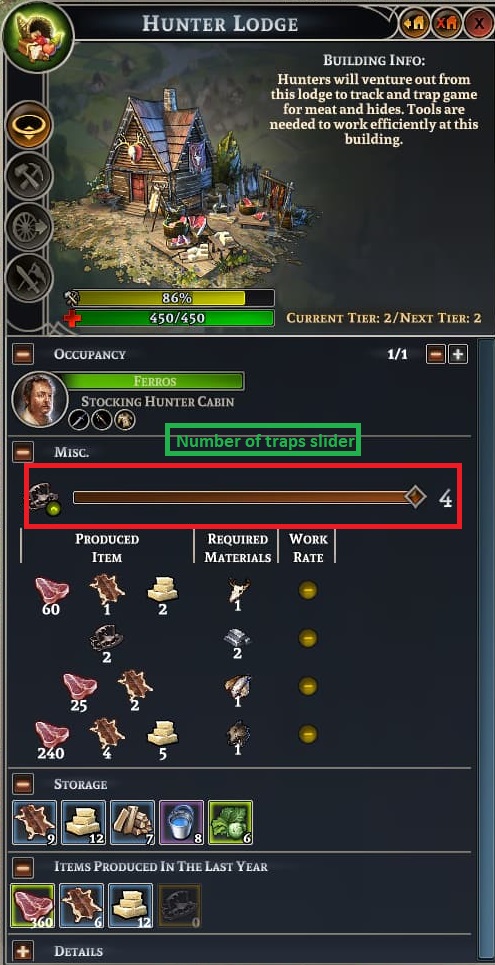This screenshot has height=965, width=495.
Task: Click the number of traps slider handle
Action: (415, 497)
